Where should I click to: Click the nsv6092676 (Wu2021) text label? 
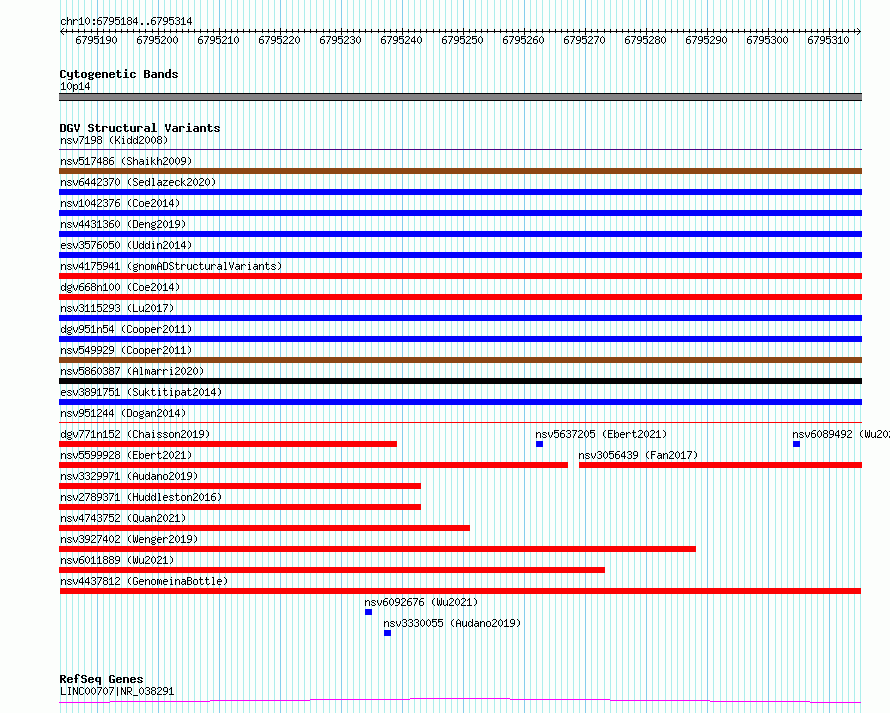(421, 602)
